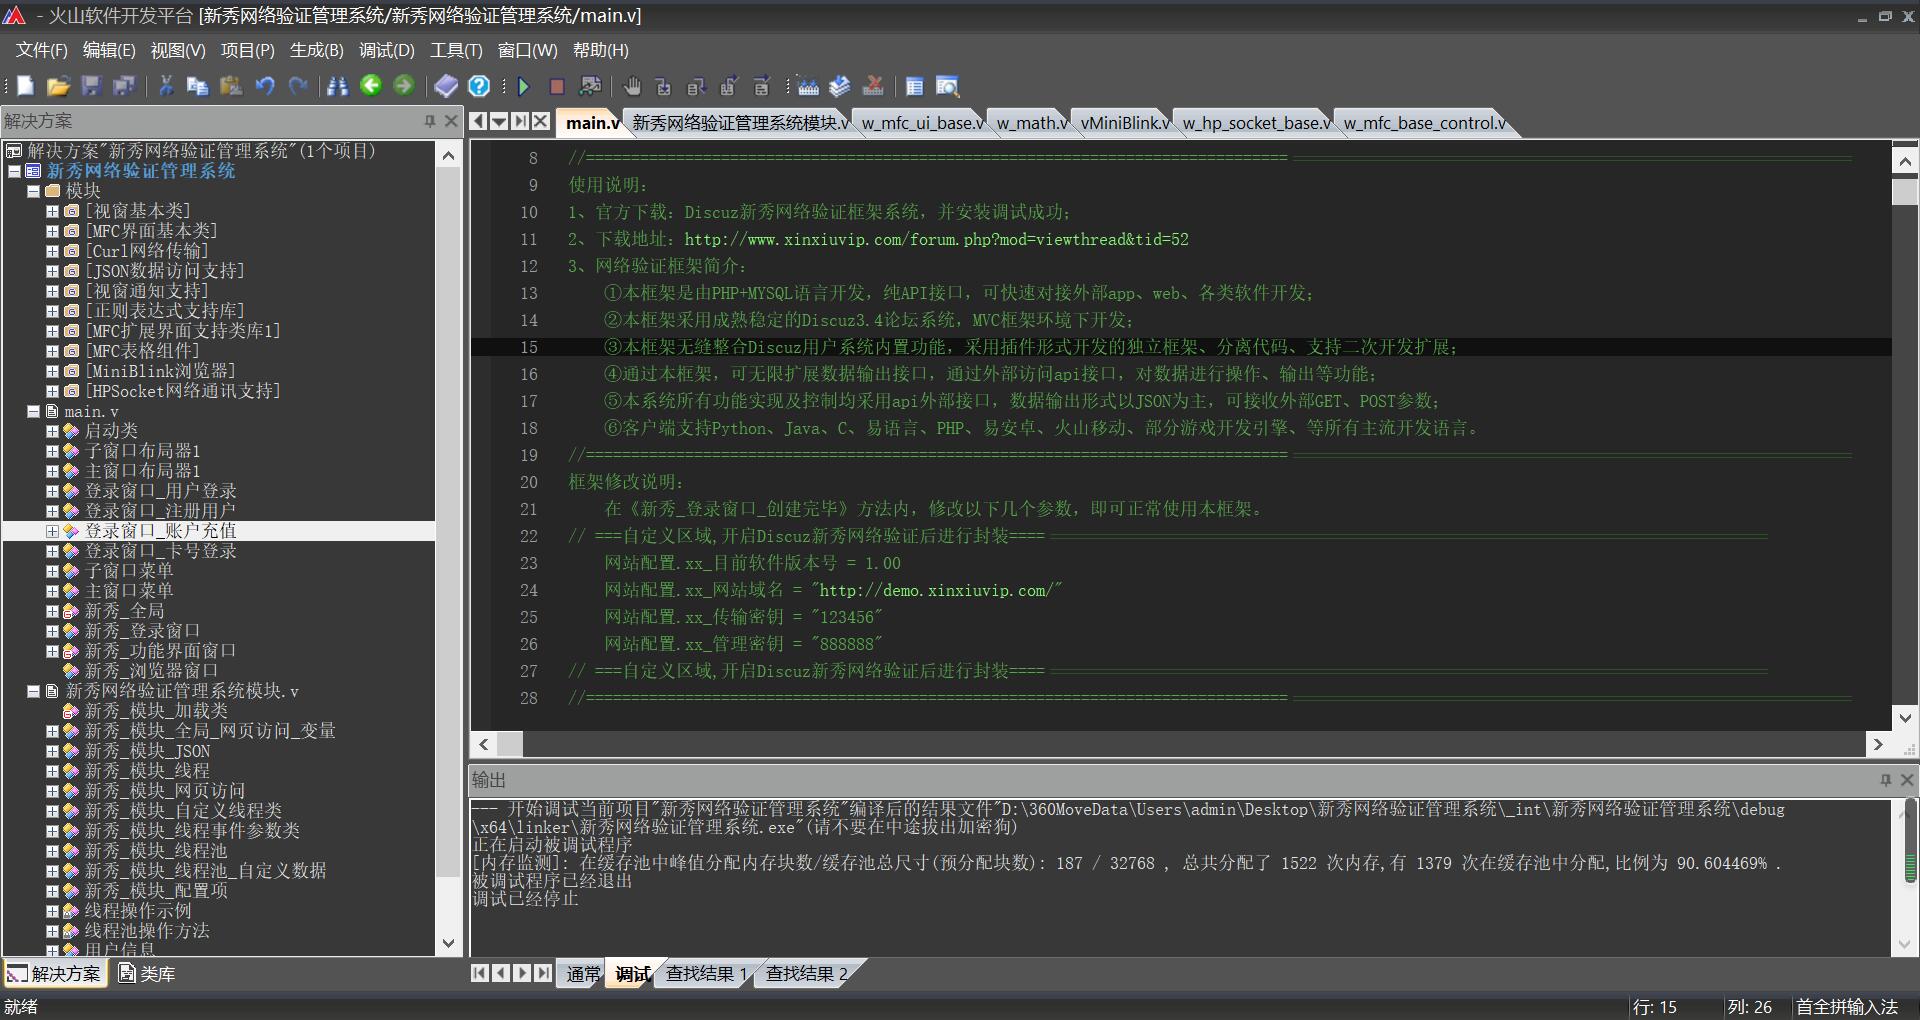Select 新秀_浏览器窗口 in the solution tree

click(x=150, y=671)
